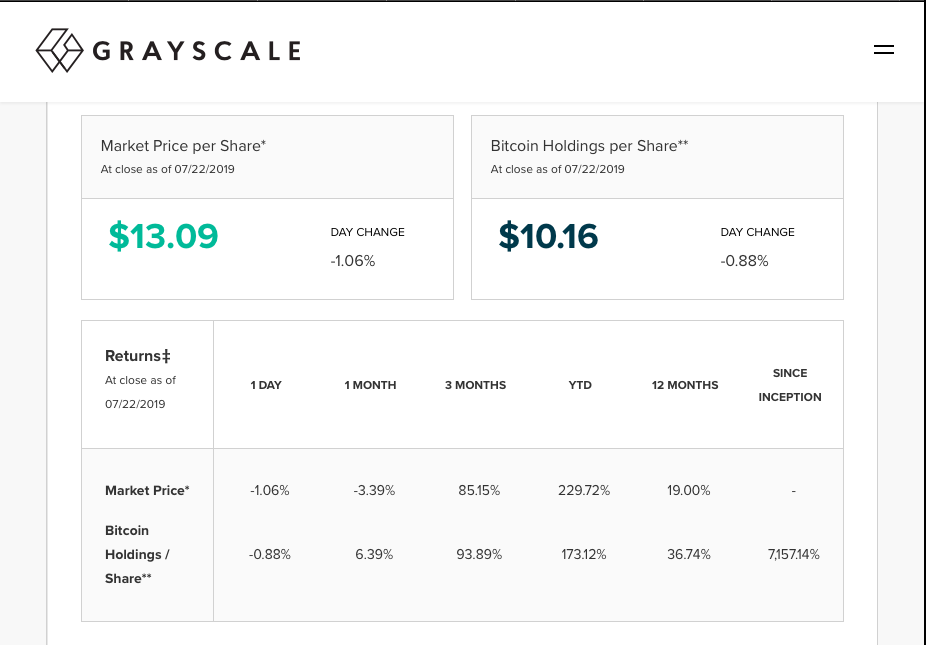Image resolution: width=926 pixels, height=645 pixels.
Task: Click the 12 MONTHS column header
Action: 685,385
